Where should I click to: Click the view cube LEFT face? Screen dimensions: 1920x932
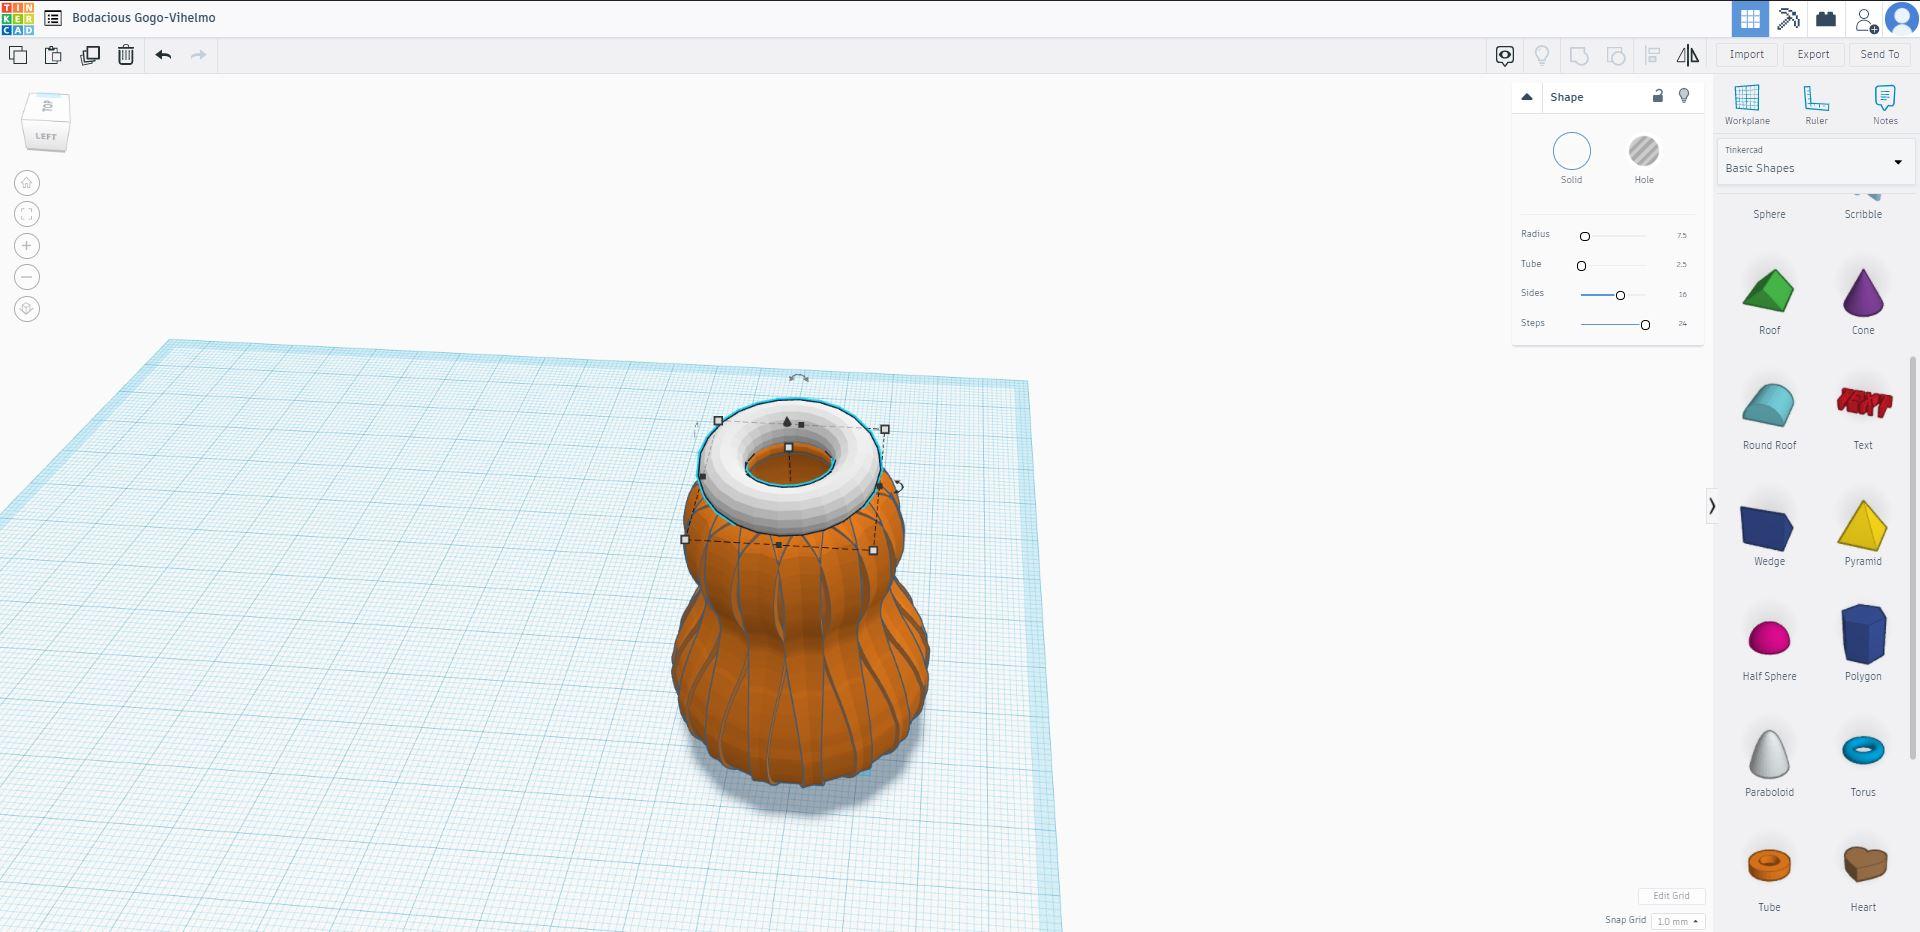pos(46,136)
